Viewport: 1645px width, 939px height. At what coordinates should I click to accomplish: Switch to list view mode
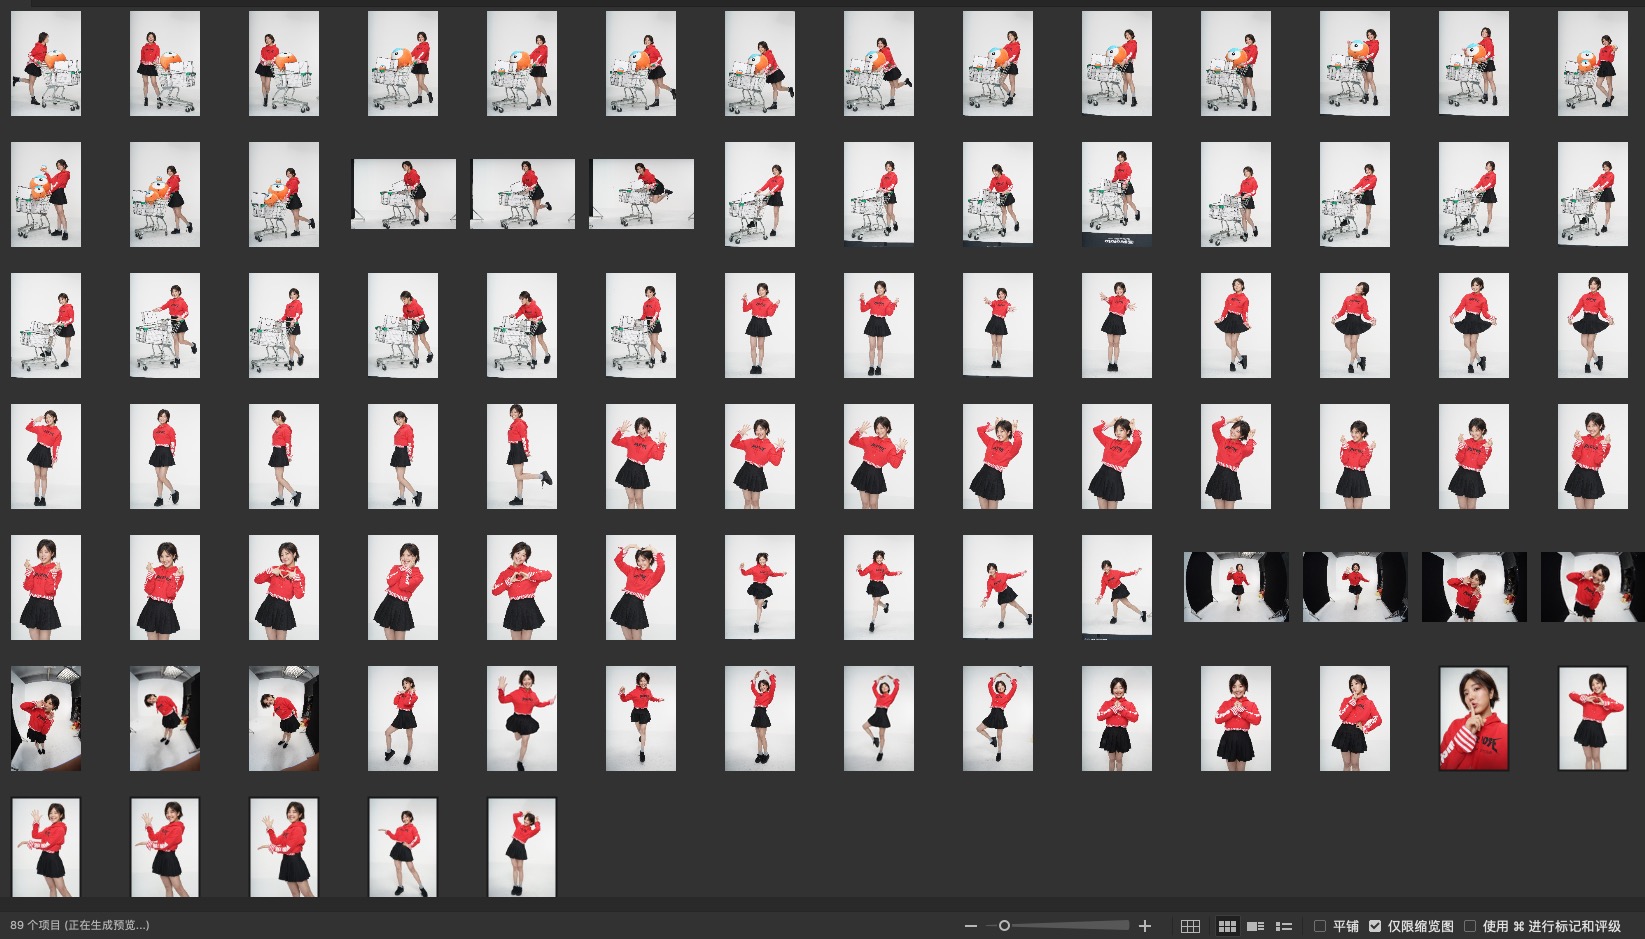click(1284, 926)
